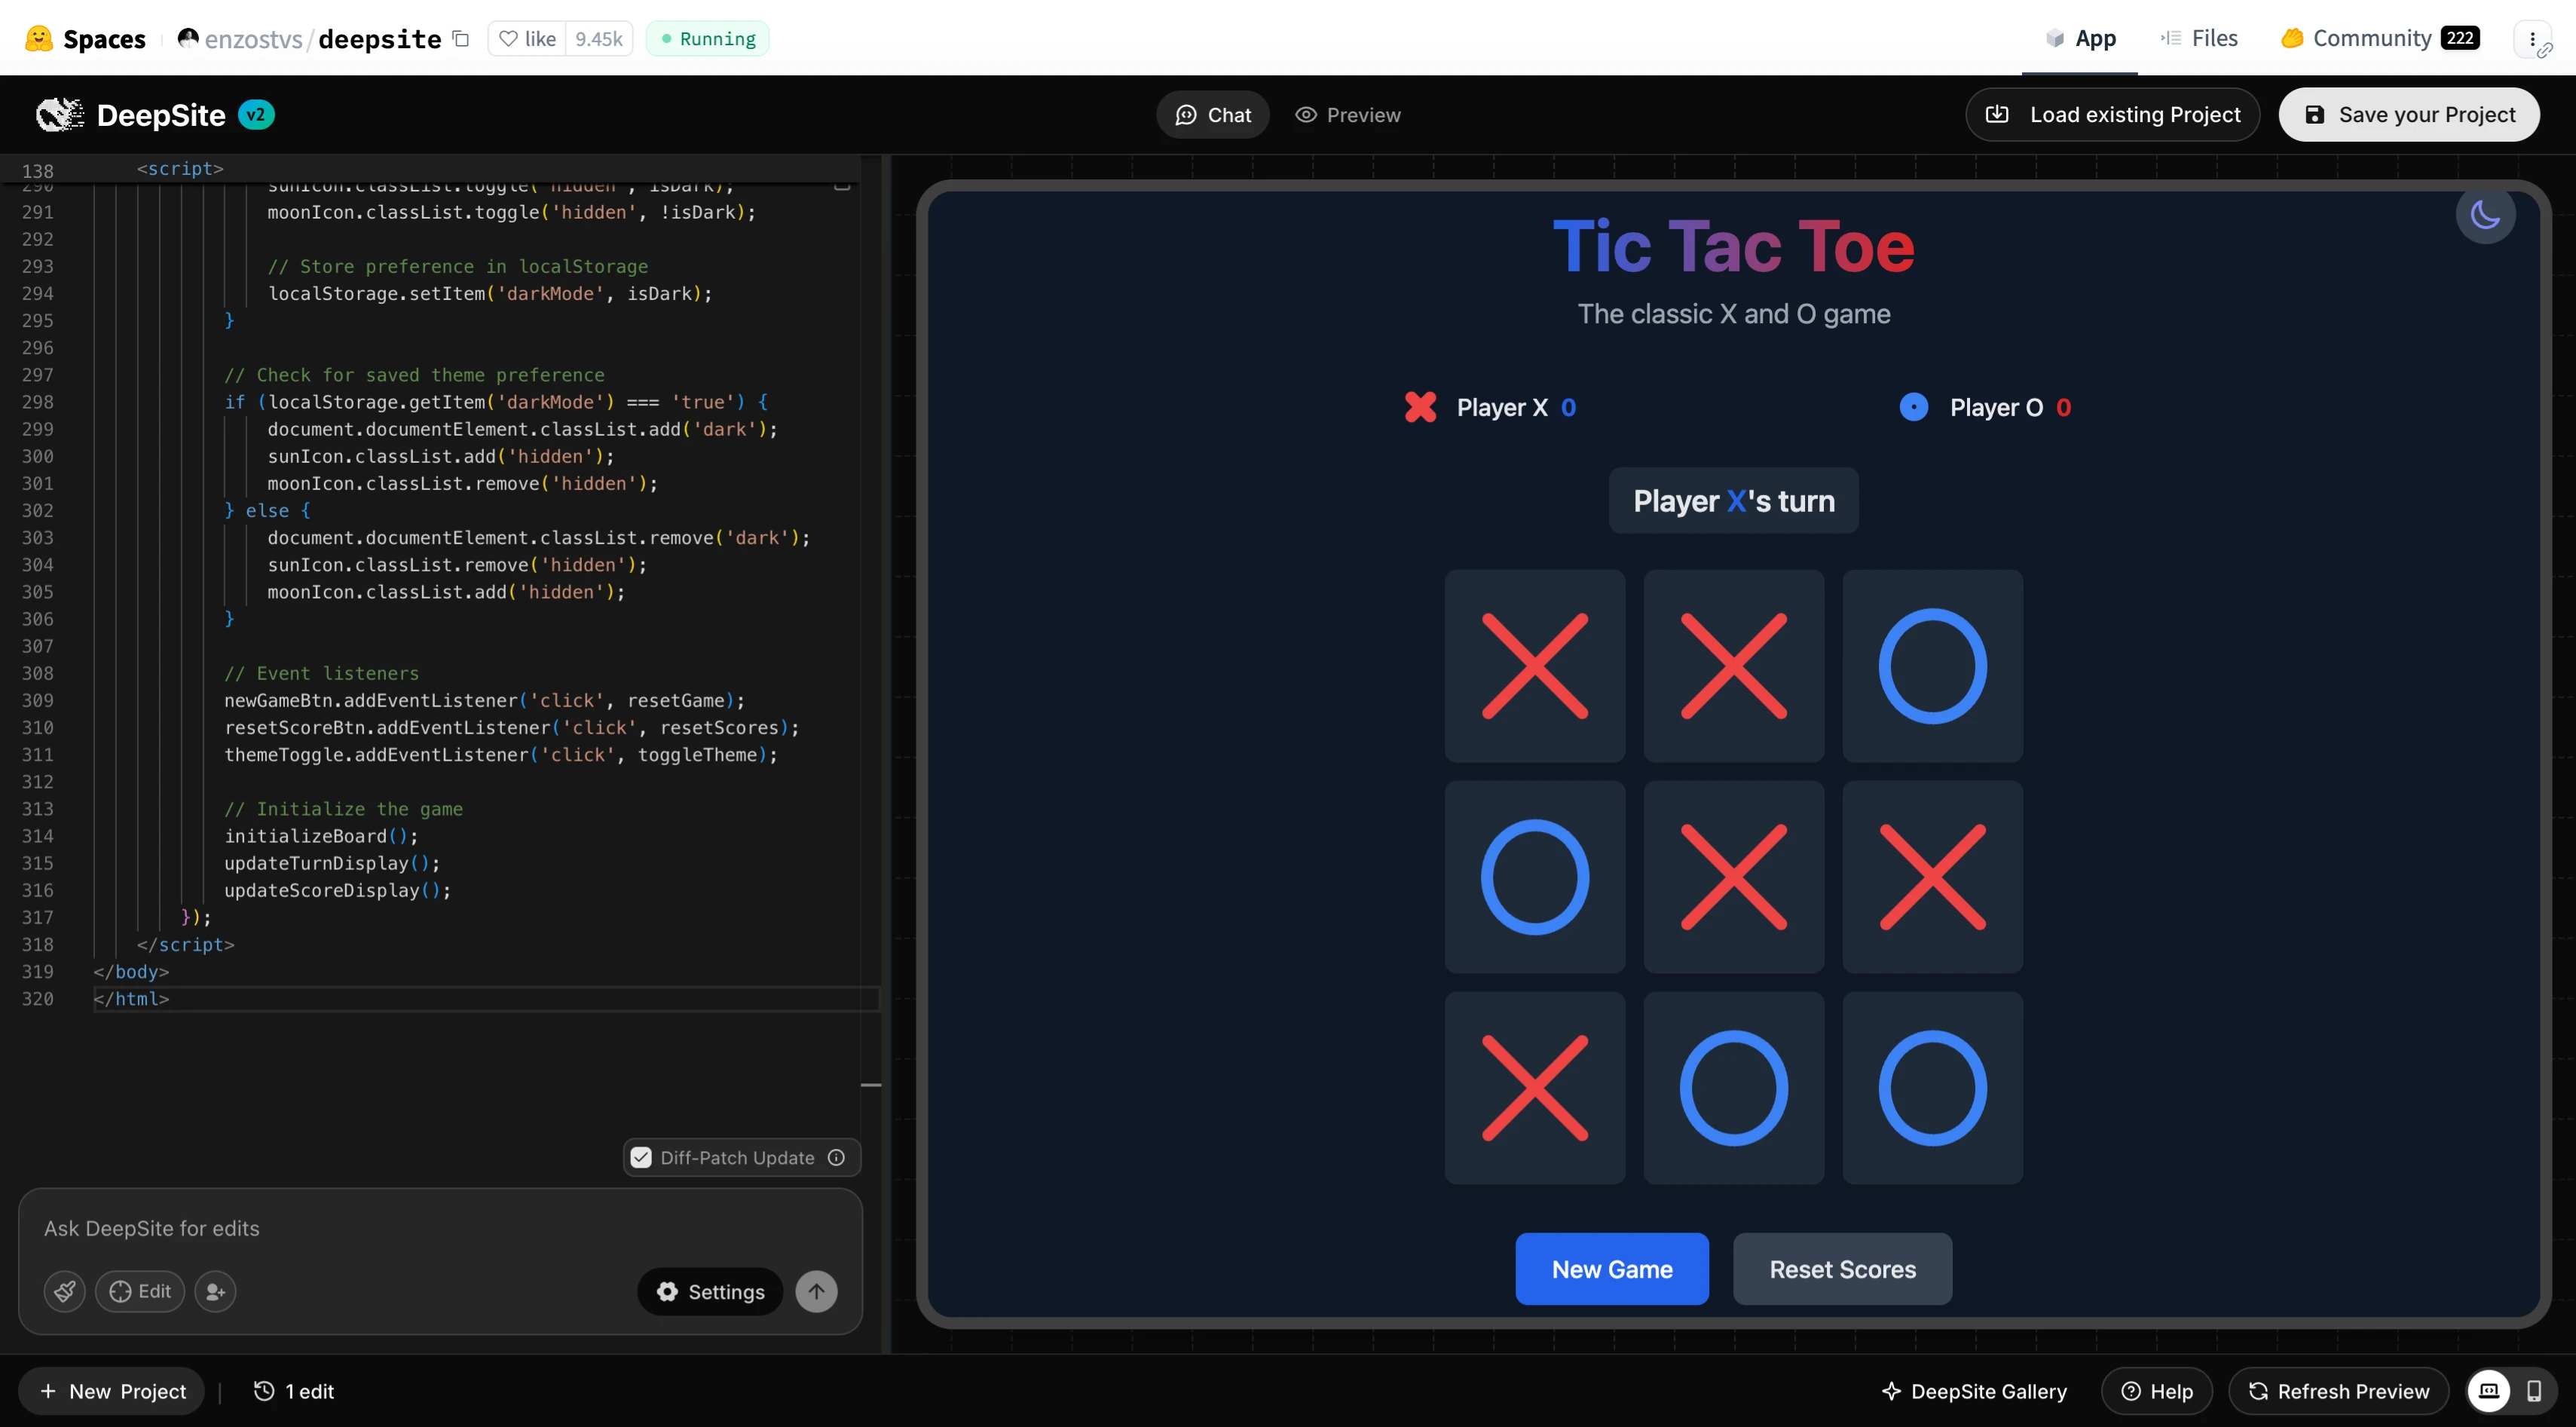Open the DeepSite Gallery
Screen dimensions: 2576x1427
(x=1974, y=1391)
